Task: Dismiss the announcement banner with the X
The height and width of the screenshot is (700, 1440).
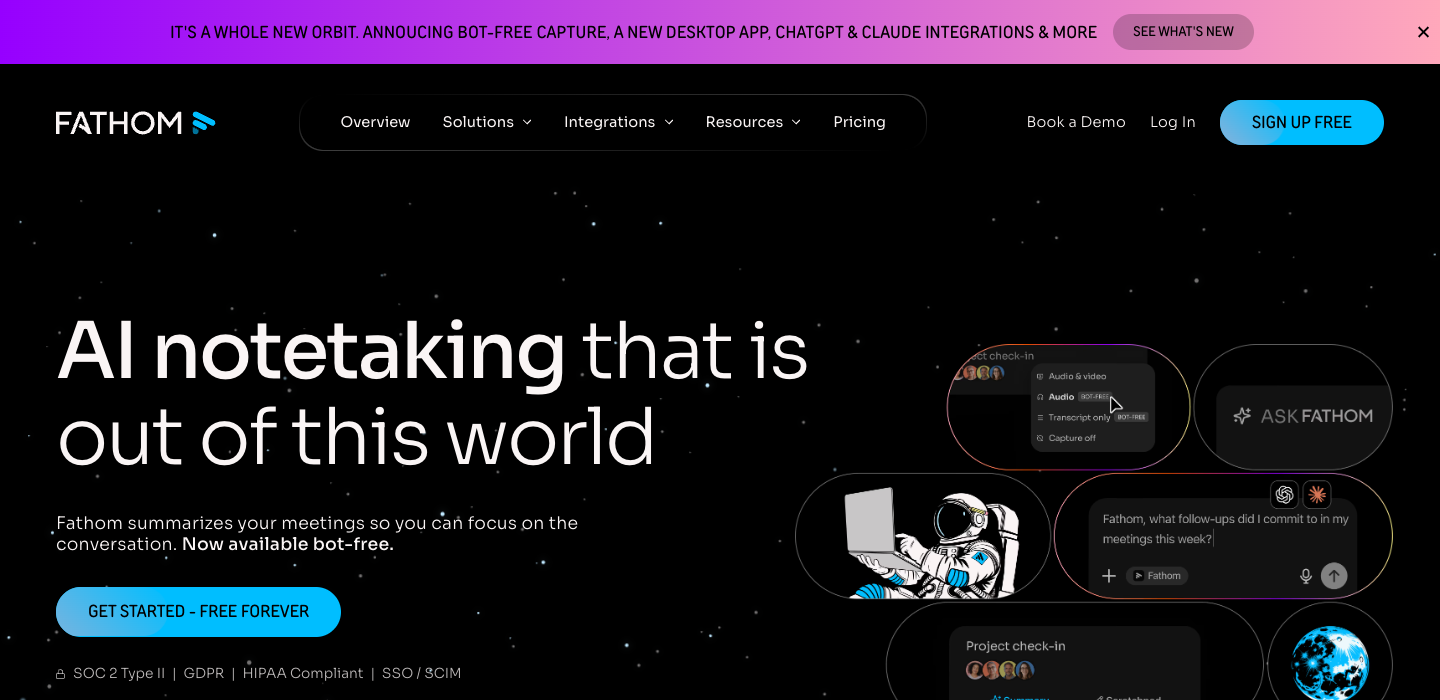Action: (1423, 32)
